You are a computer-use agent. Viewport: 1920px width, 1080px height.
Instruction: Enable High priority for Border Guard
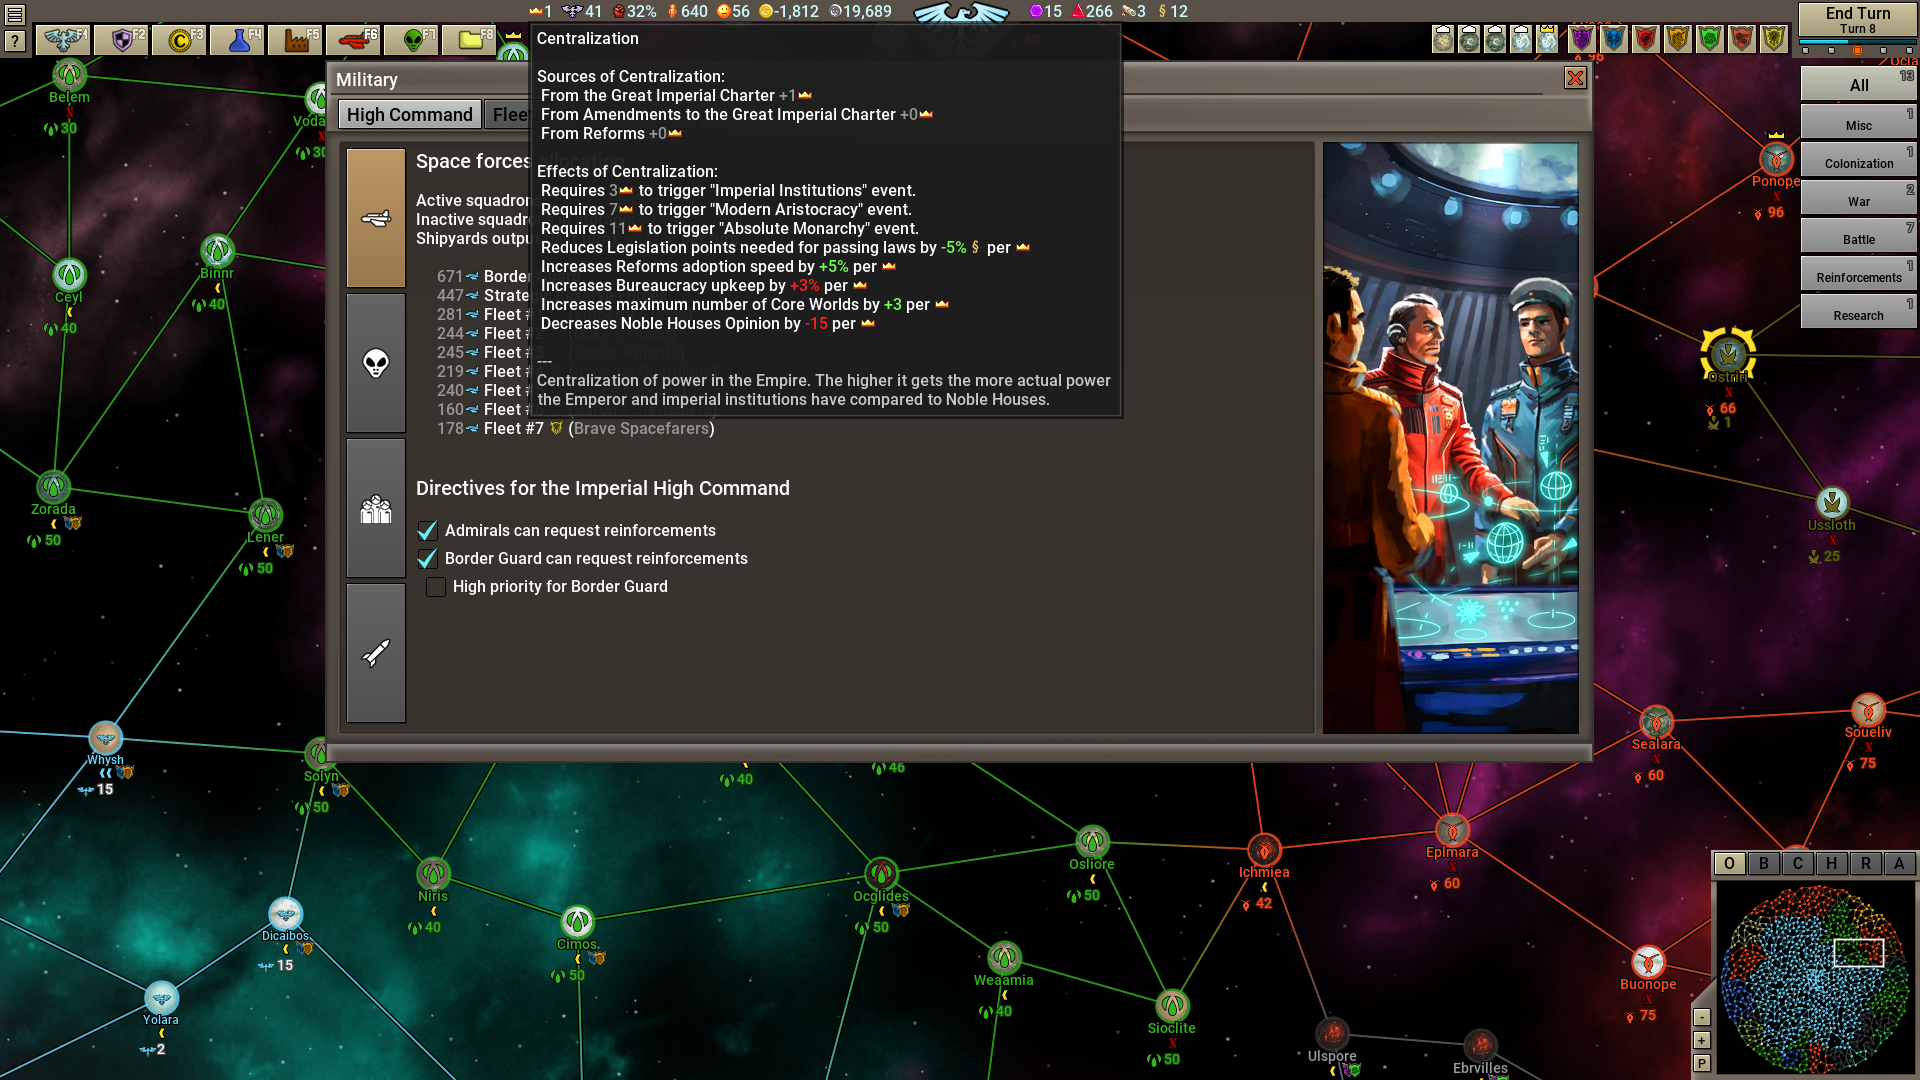tap(436, 587)
